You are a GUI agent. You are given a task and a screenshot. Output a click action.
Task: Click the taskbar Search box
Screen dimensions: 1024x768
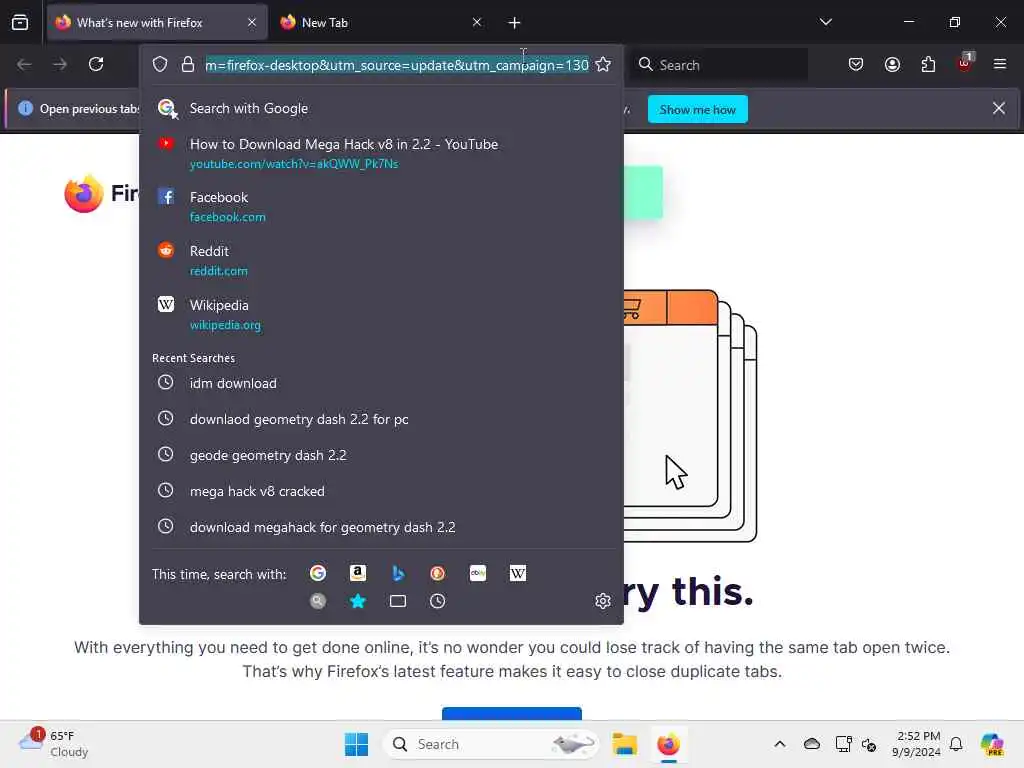coord(491,744)
